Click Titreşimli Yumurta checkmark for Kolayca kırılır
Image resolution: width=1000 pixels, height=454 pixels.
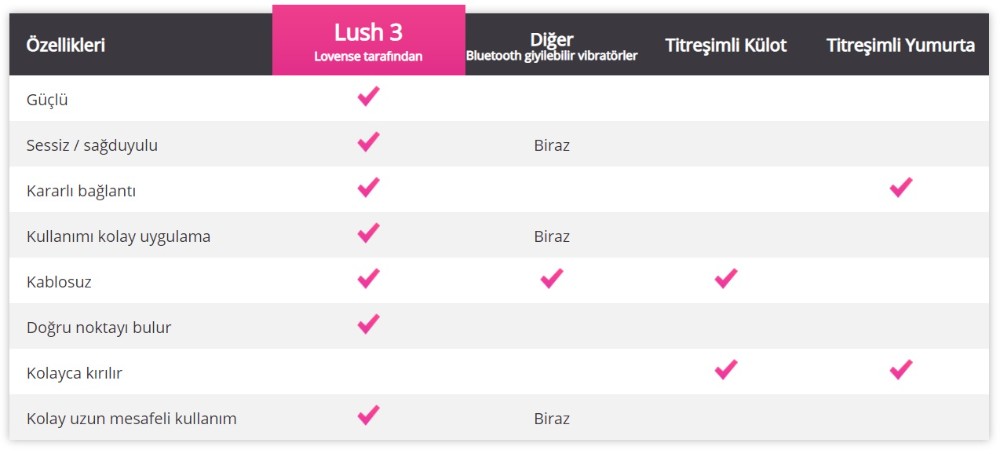(901, 370)
